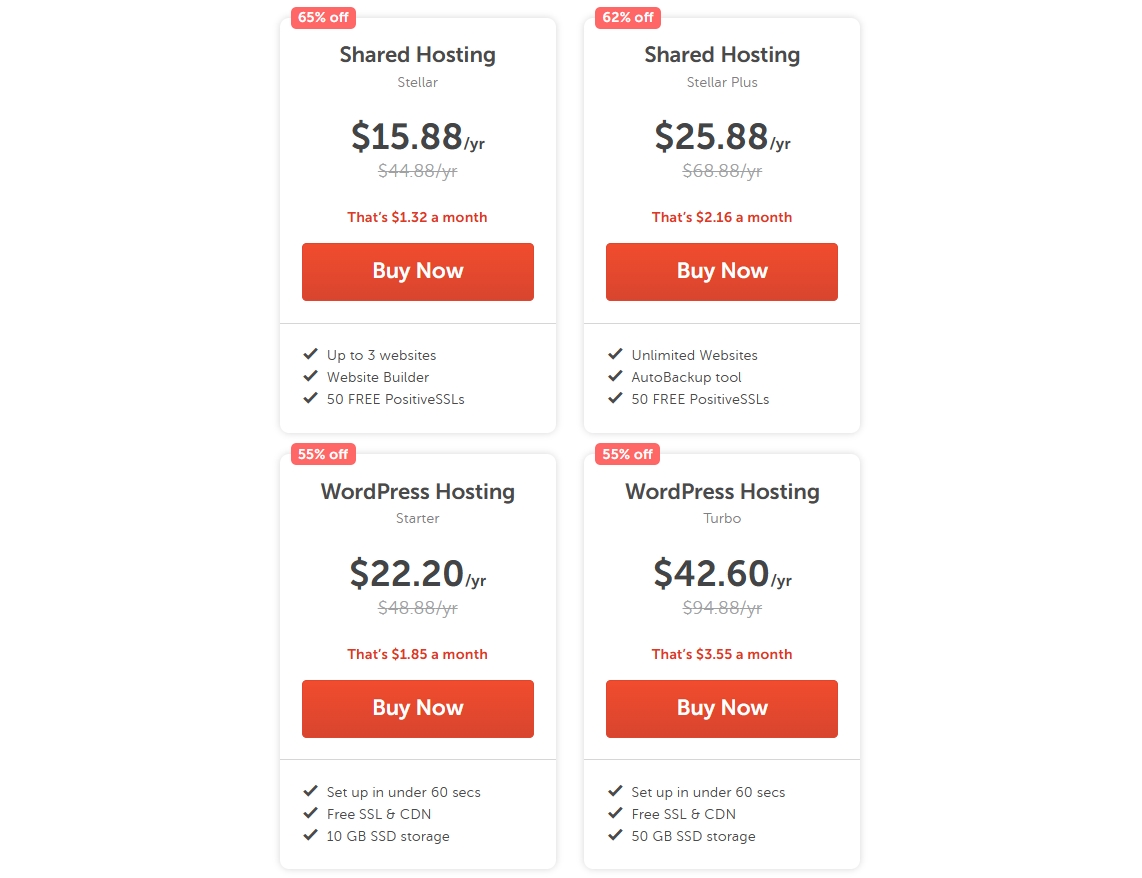This screenshot has height=878, width=1142.
Task: Click Buy Now for Stellar Plus plan
Action: (721, 271)
